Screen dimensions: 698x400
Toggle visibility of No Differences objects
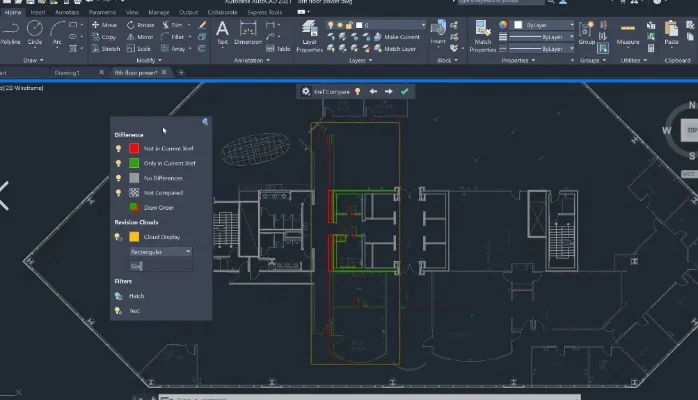coord(118,178)
